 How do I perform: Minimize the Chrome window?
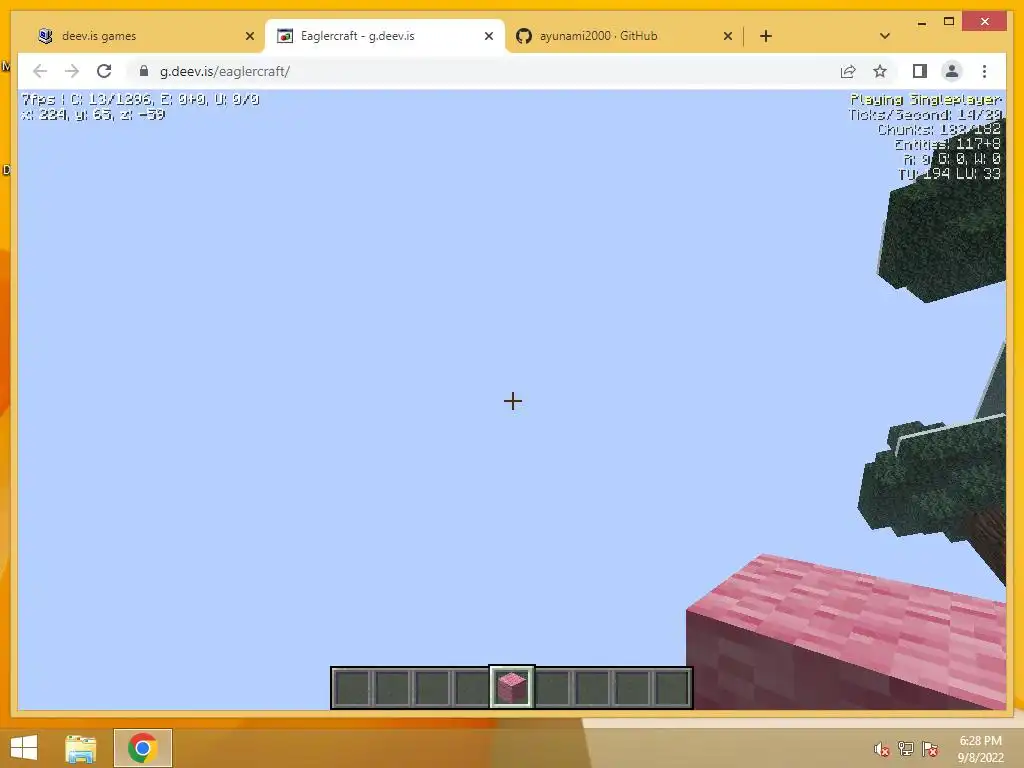click(921, 22)
